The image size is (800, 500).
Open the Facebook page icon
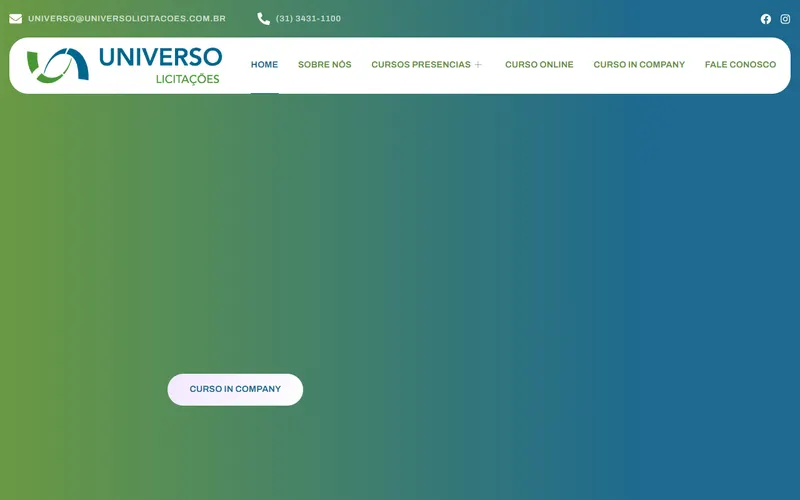coord(765,19)
